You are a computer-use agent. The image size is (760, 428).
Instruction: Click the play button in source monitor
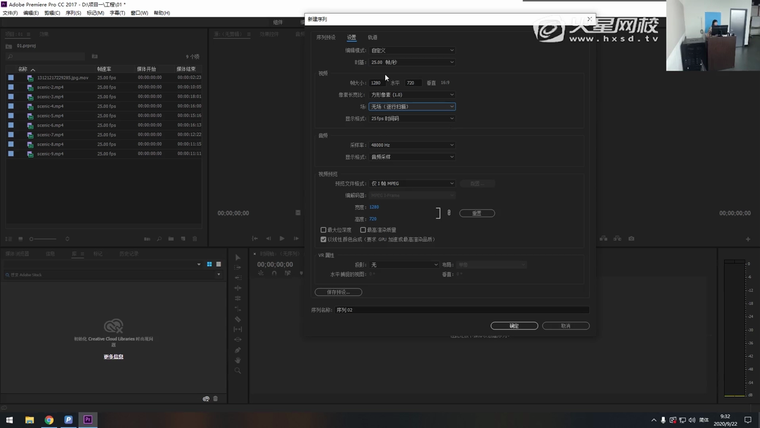point(282,238)
